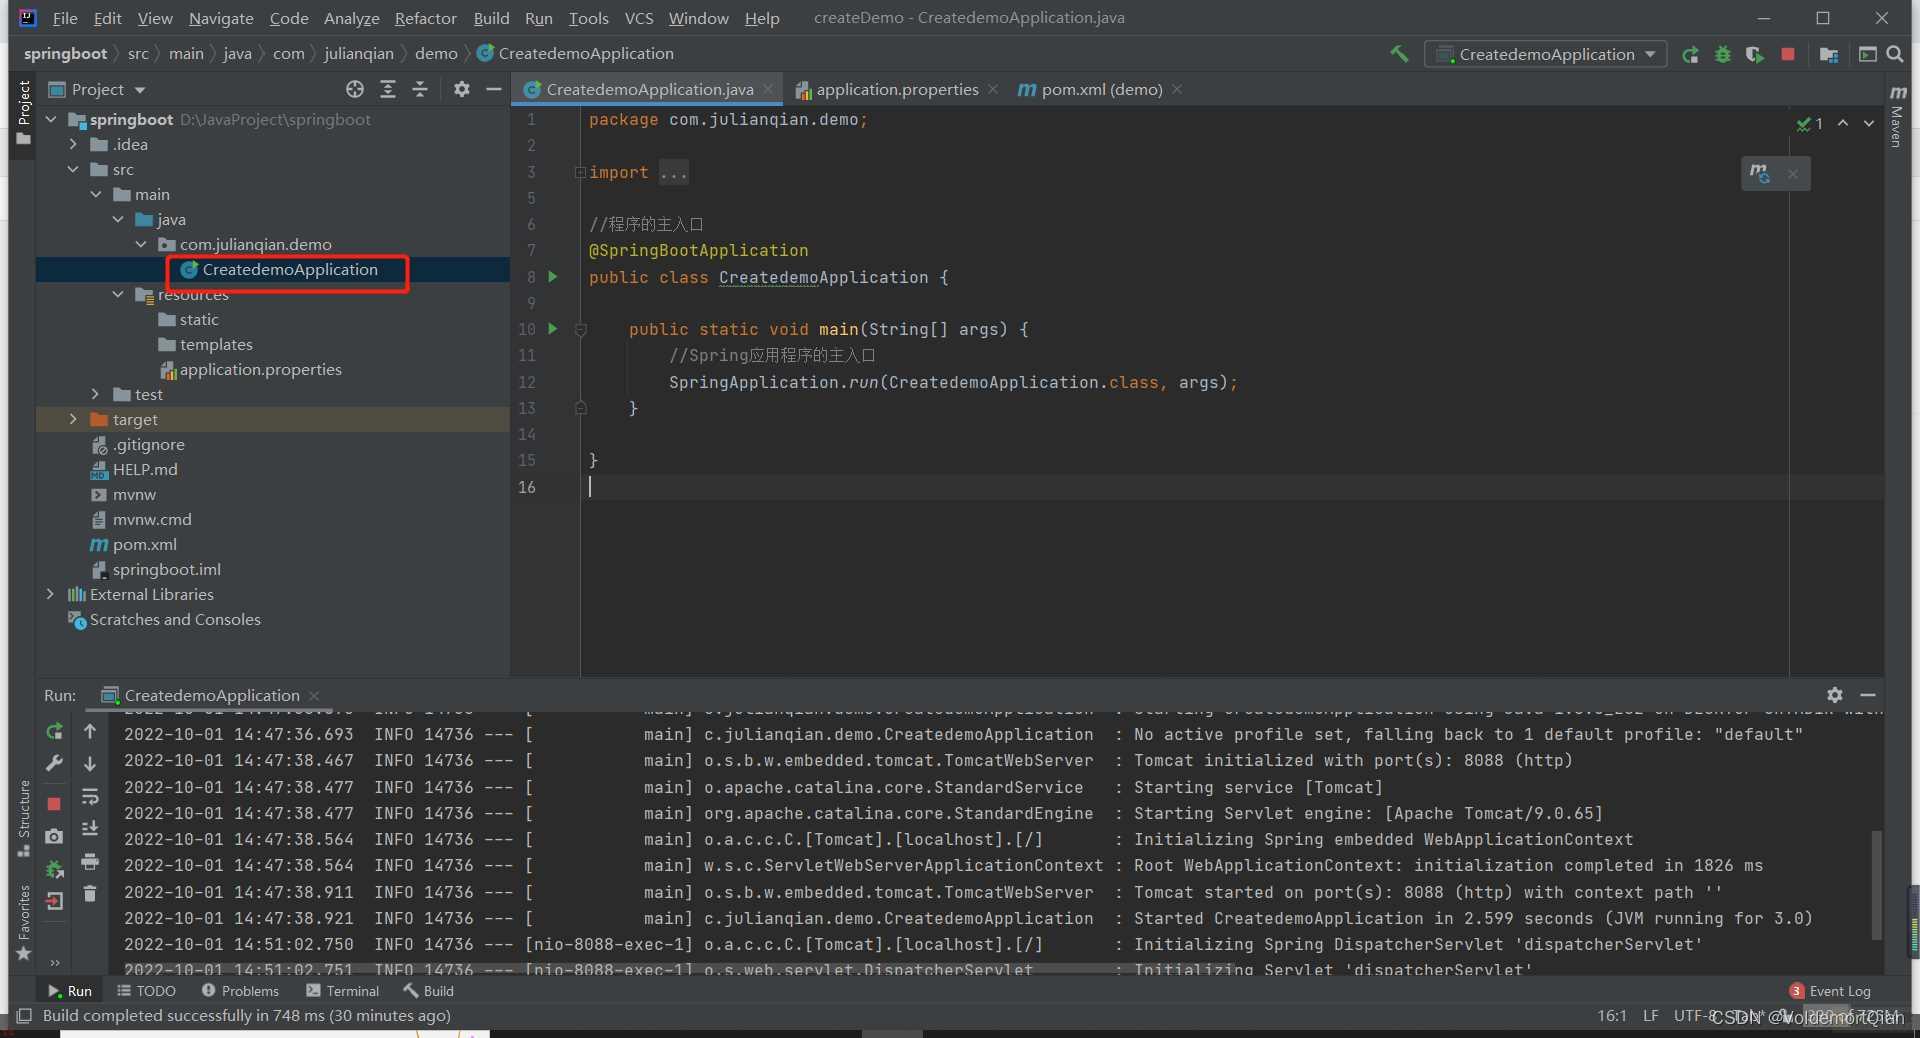
Task: Select opened file locator icon in Project panel
Action: [355, 90]
